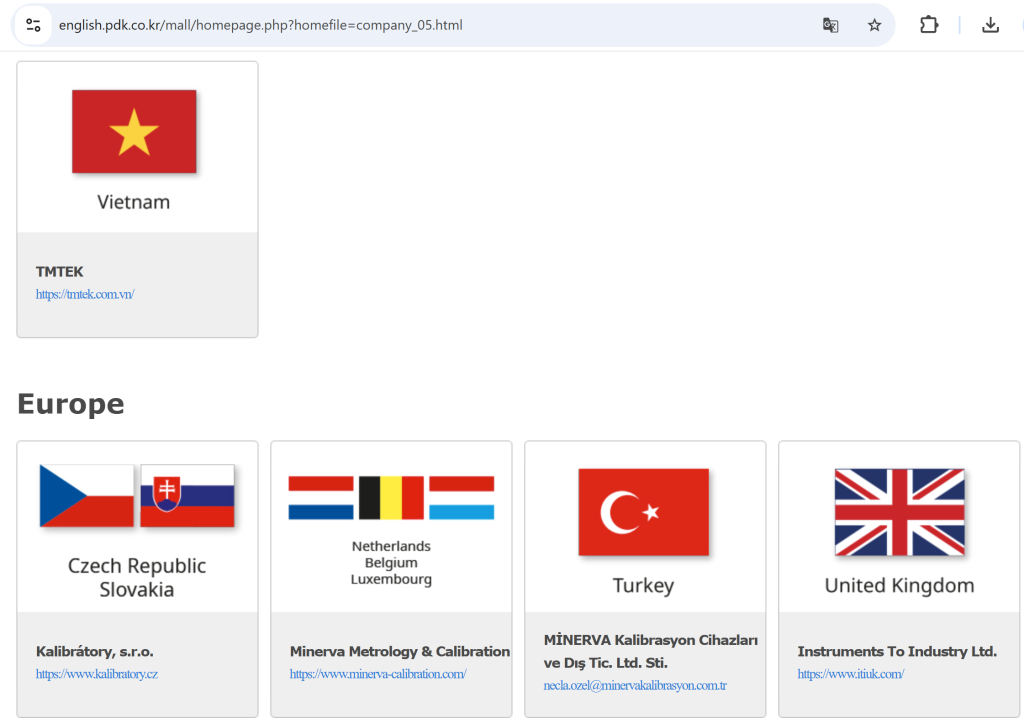Click the Czech Republic flag

click(86, 496)
